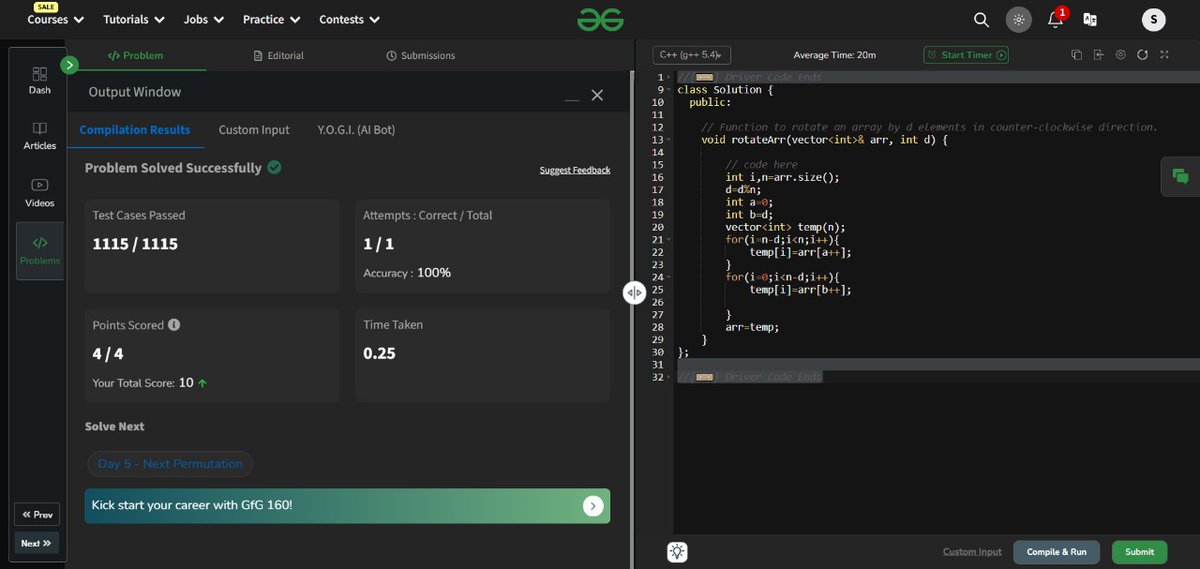1200x569 pixels.
Task: Toggle fullscreen editor mode
Action: click(x=1164, y=55)
